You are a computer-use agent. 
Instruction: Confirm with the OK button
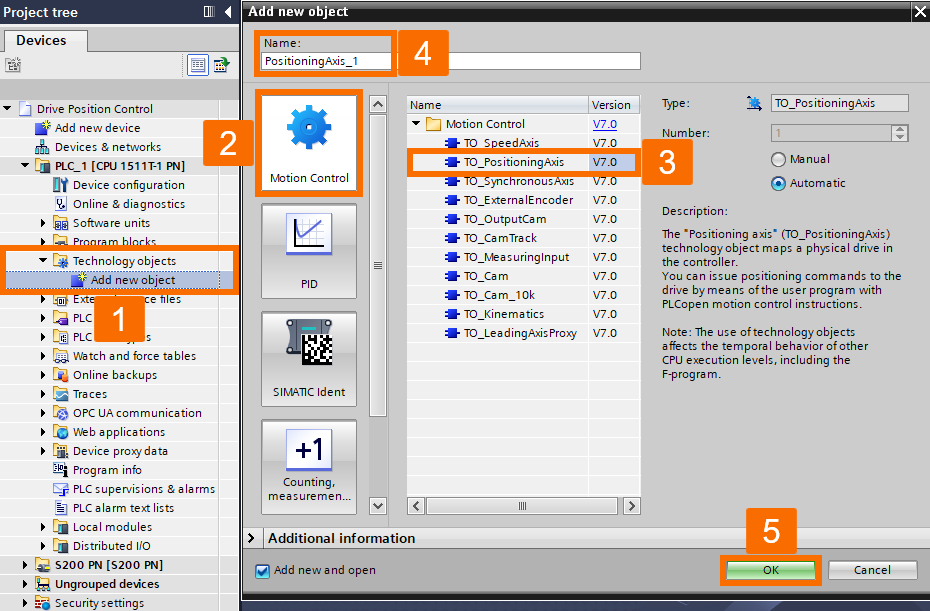770,569
